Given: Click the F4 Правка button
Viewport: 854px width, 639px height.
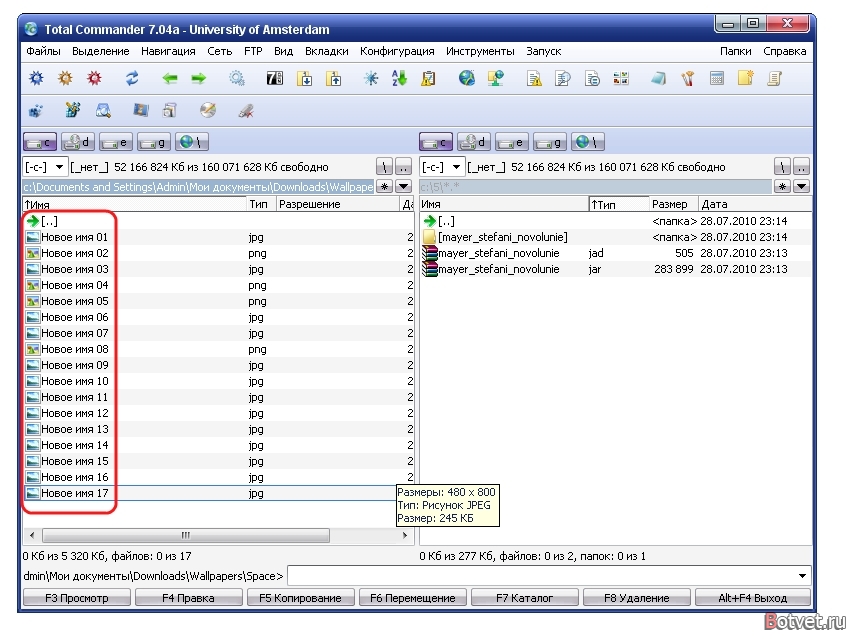Looking at the screenshot, I should [x=188, y=598].
